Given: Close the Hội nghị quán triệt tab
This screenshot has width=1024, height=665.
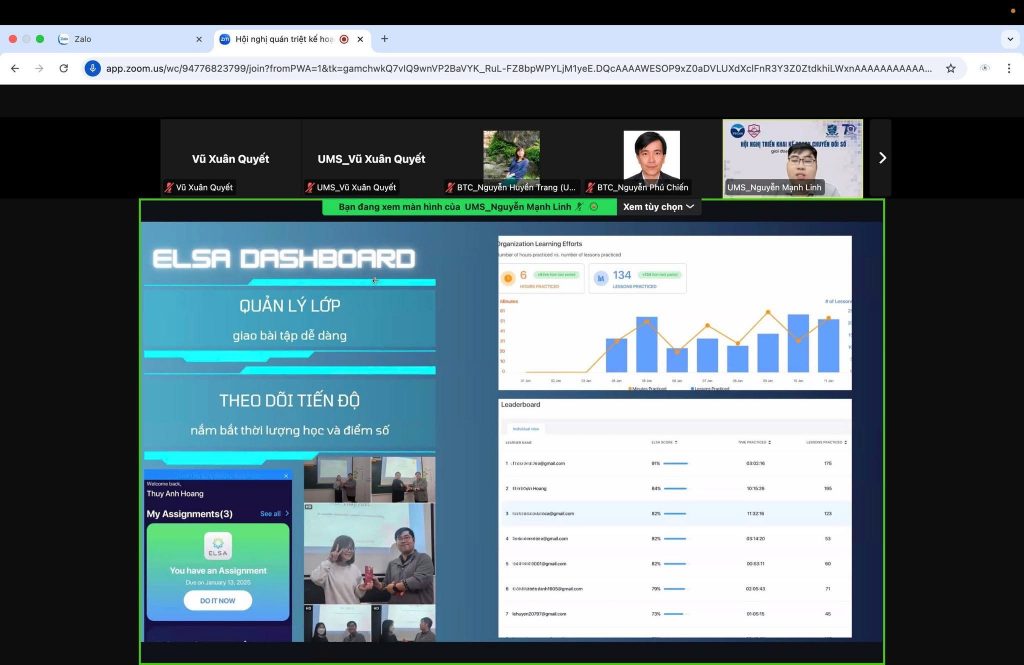Looking at the screenshot, I should pos(360,39).
